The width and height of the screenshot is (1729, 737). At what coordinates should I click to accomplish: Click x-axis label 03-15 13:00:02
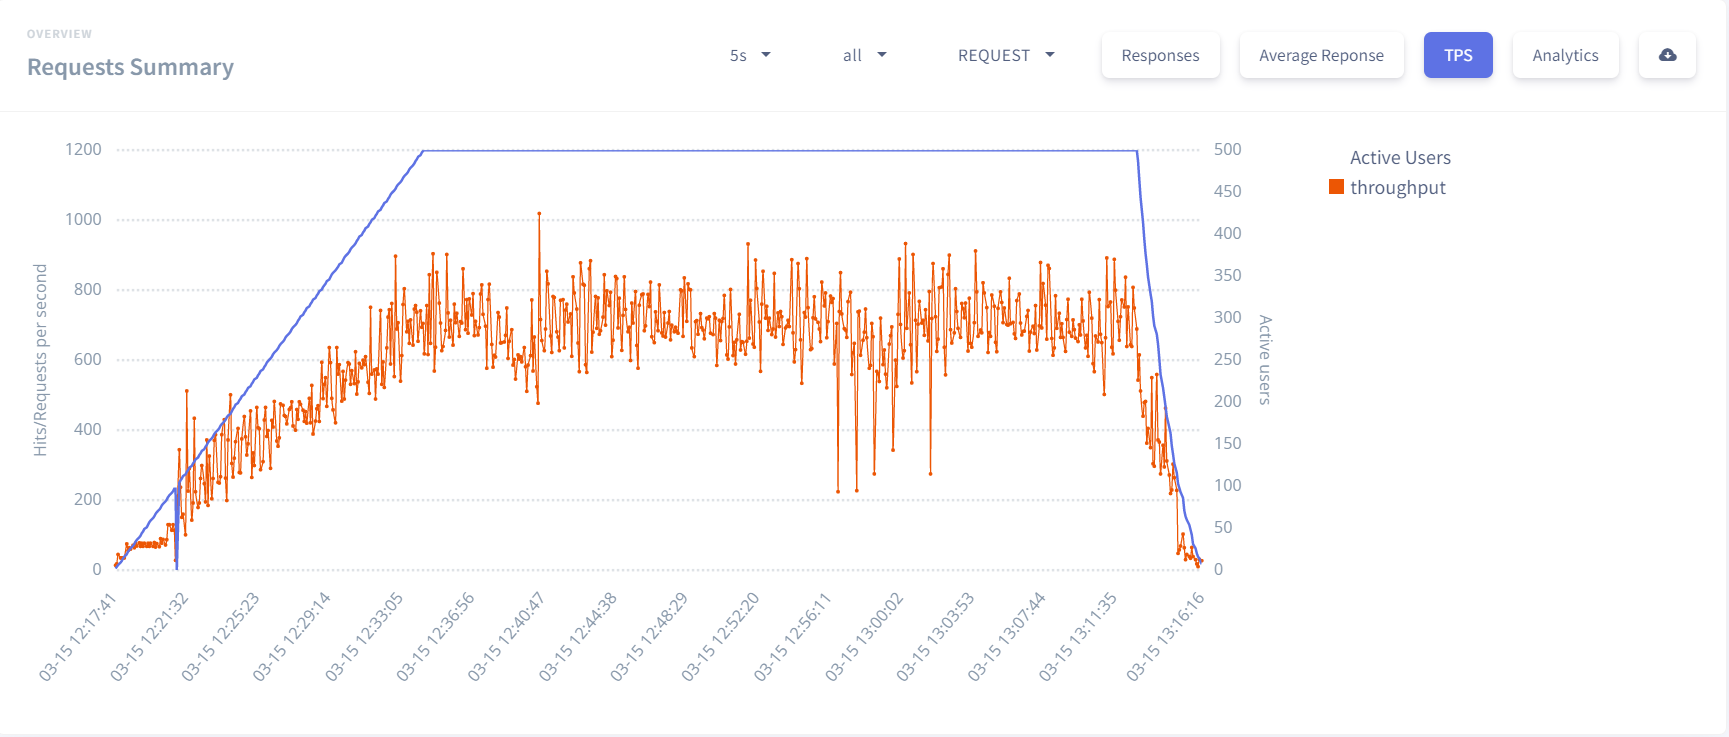864,637
